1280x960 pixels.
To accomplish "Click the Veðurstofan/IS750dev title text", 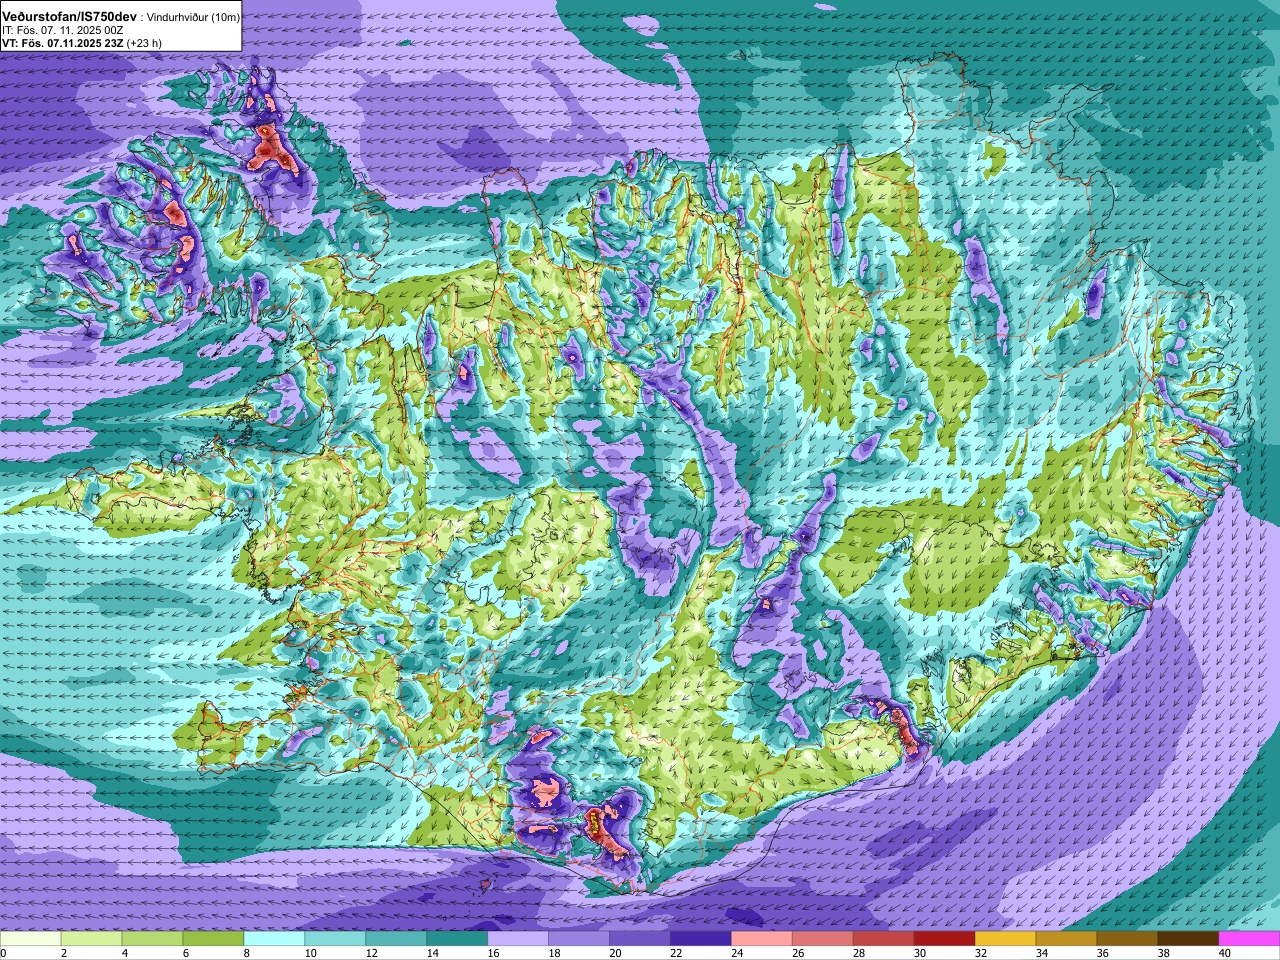I will pyautogui.click(x=70, y=17).
